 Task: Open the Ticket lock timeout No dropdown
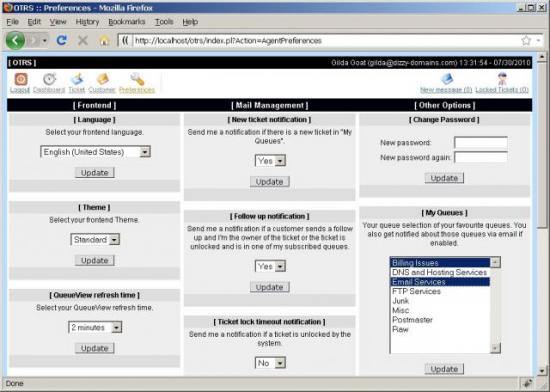[x=270, y=363]
